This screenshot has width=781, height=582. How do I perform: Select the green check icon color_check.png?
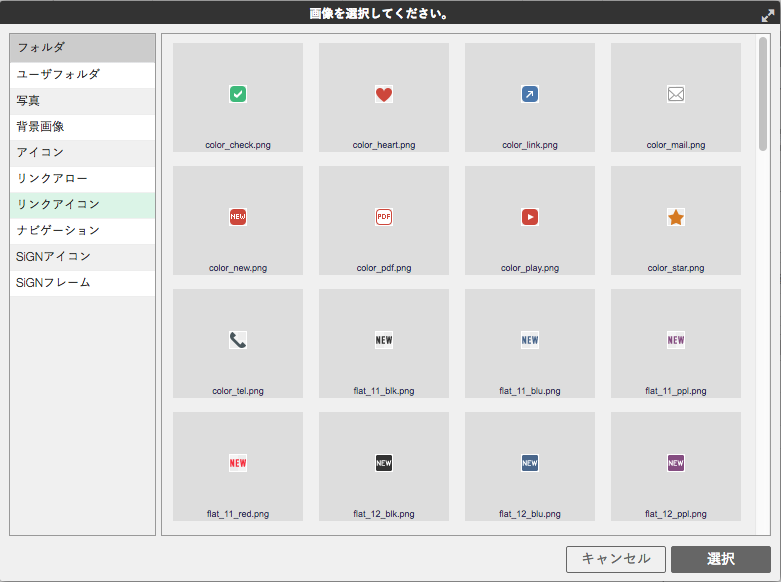[x=238, y=94]
